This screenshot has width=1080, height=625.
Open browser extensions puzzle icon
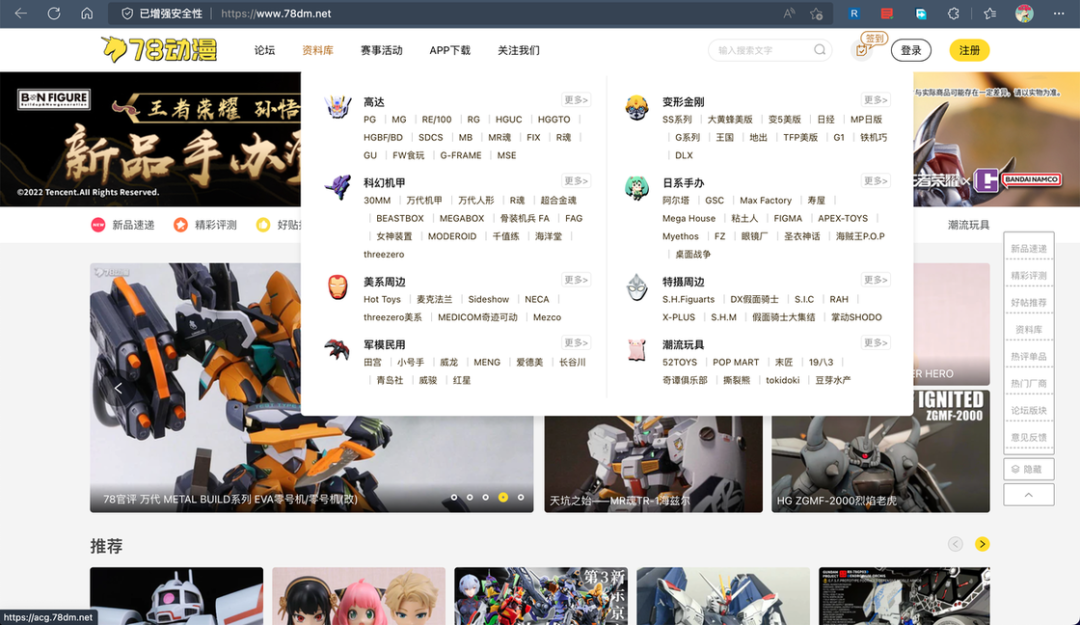[x=953, y=13]
